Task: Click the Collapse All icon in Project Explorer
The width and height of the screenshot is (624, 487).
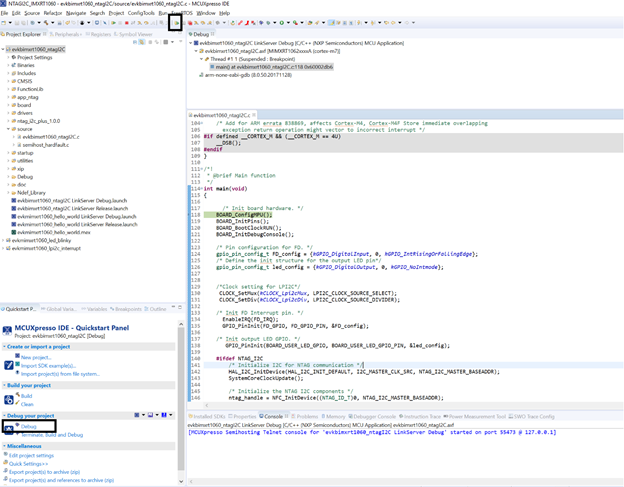Action: (x=135, y=42)
